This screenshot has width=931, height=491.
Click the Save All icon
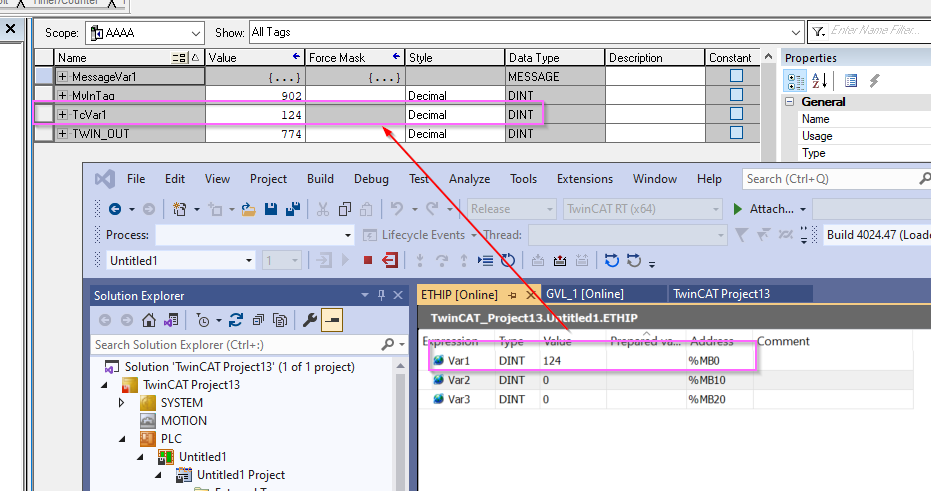(293, 209)
